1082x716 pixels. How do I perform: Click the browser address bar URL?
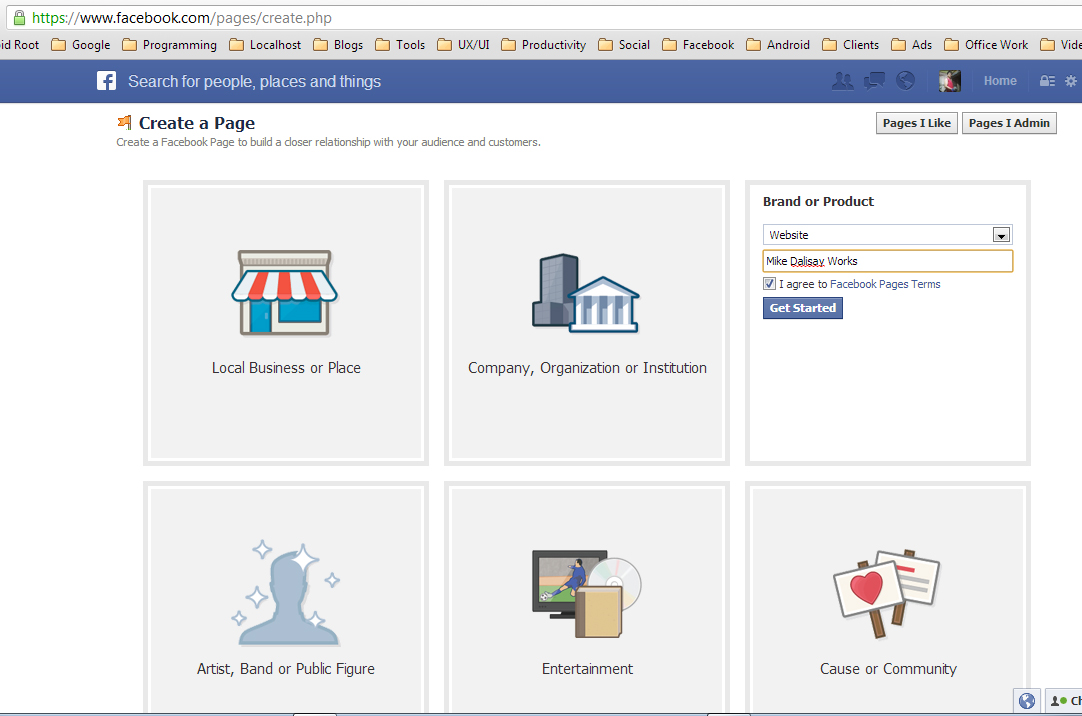182,18
